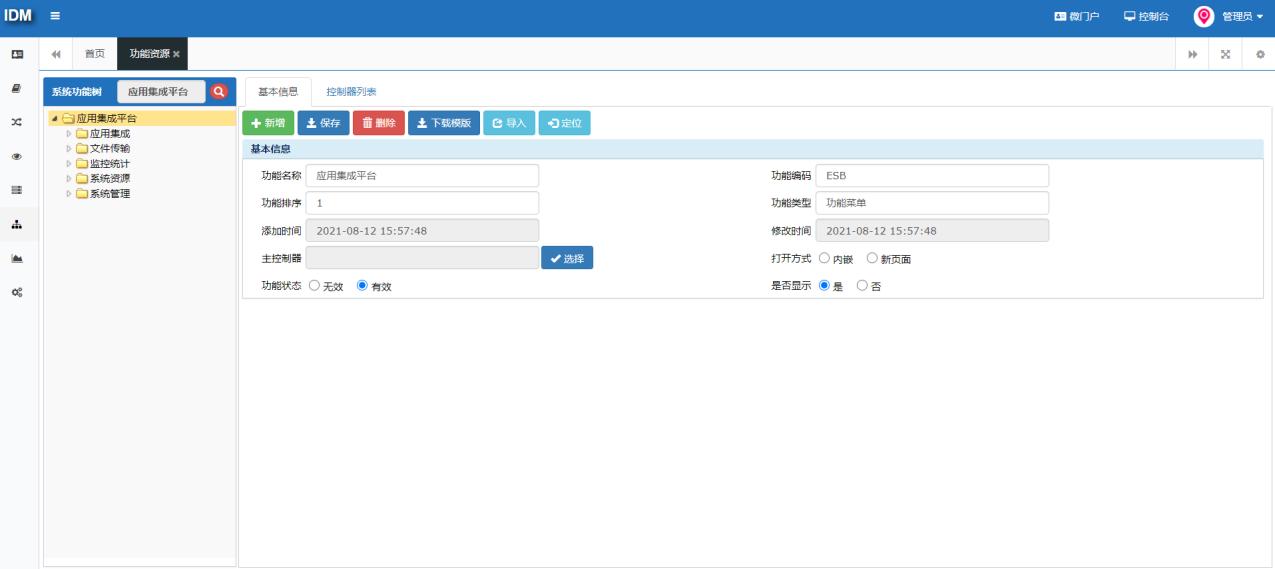Expand the 文件传输 tree node arrow
The width and height of the screenshot is (1275, 569).
(68, 148)
